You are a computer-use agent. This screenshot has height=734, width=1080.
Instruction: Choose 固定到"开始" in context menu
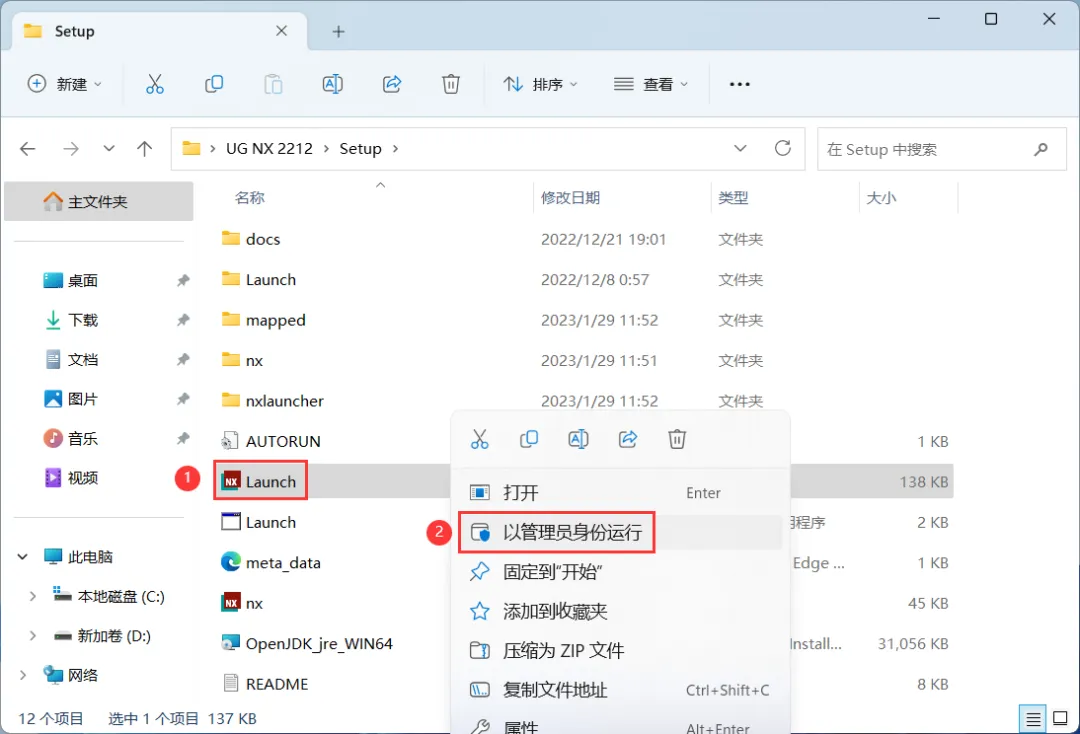(620, 572)
